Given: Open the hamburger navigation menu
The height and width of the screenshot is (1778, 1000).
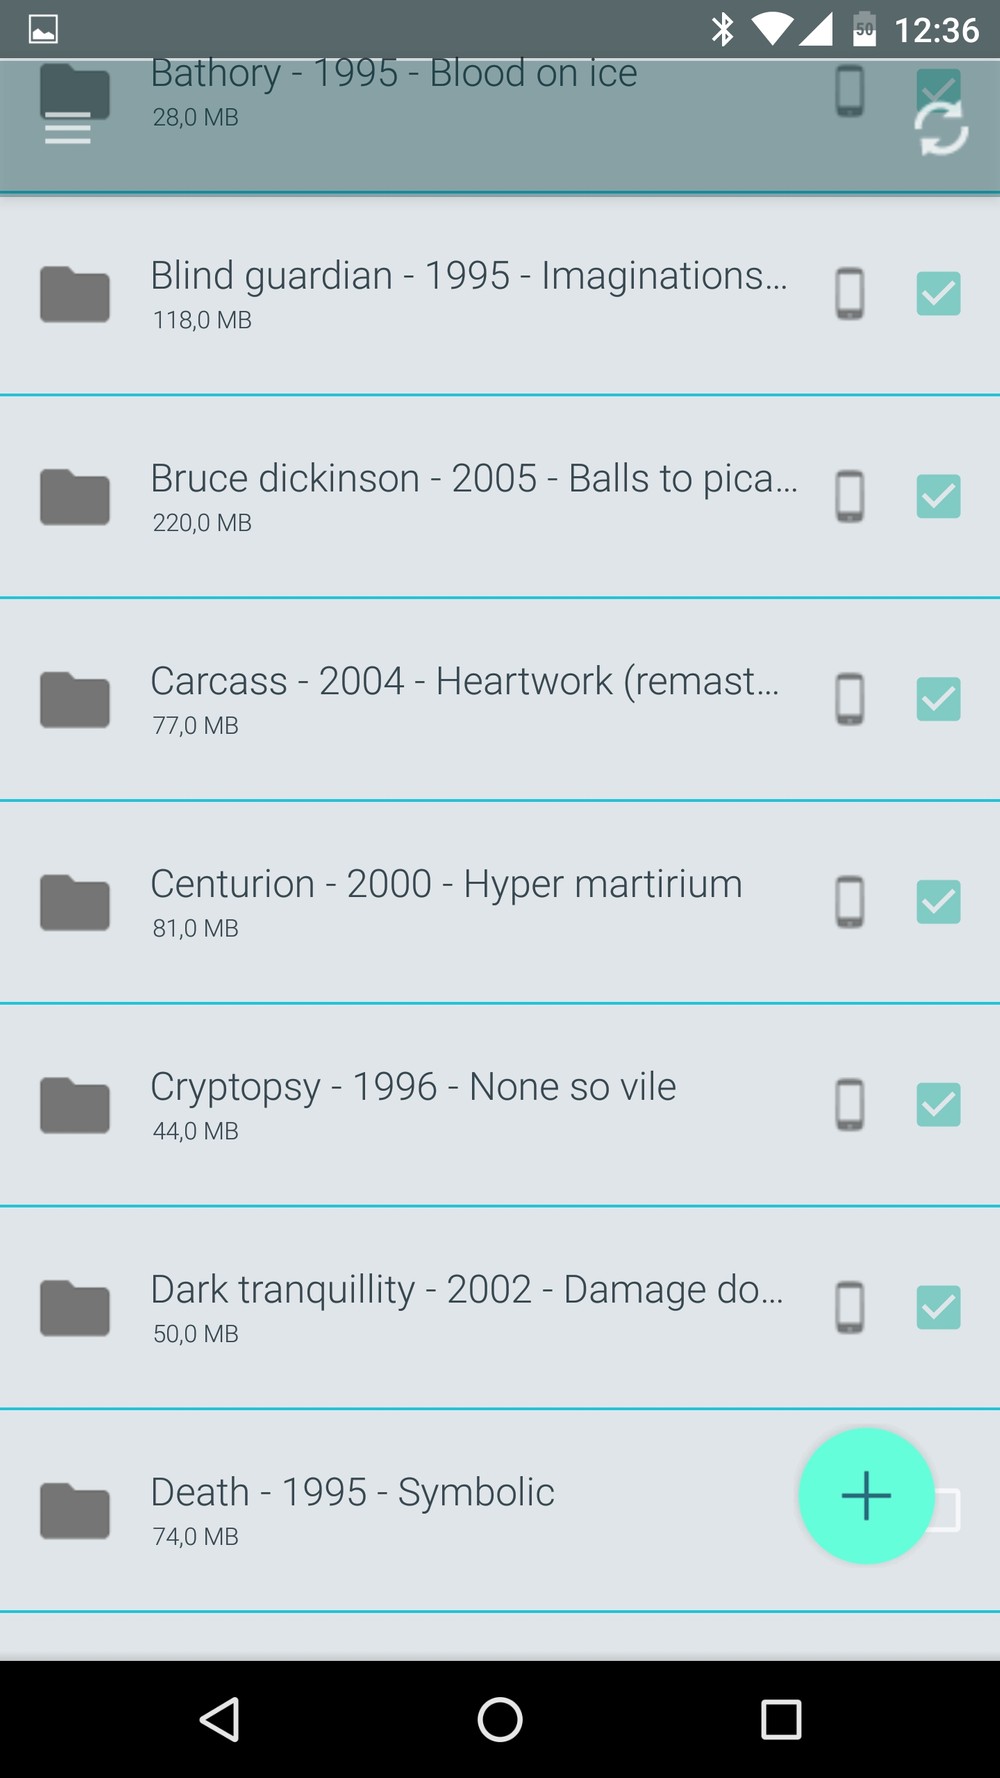Looking at the screenshot, I should (68, 128).
